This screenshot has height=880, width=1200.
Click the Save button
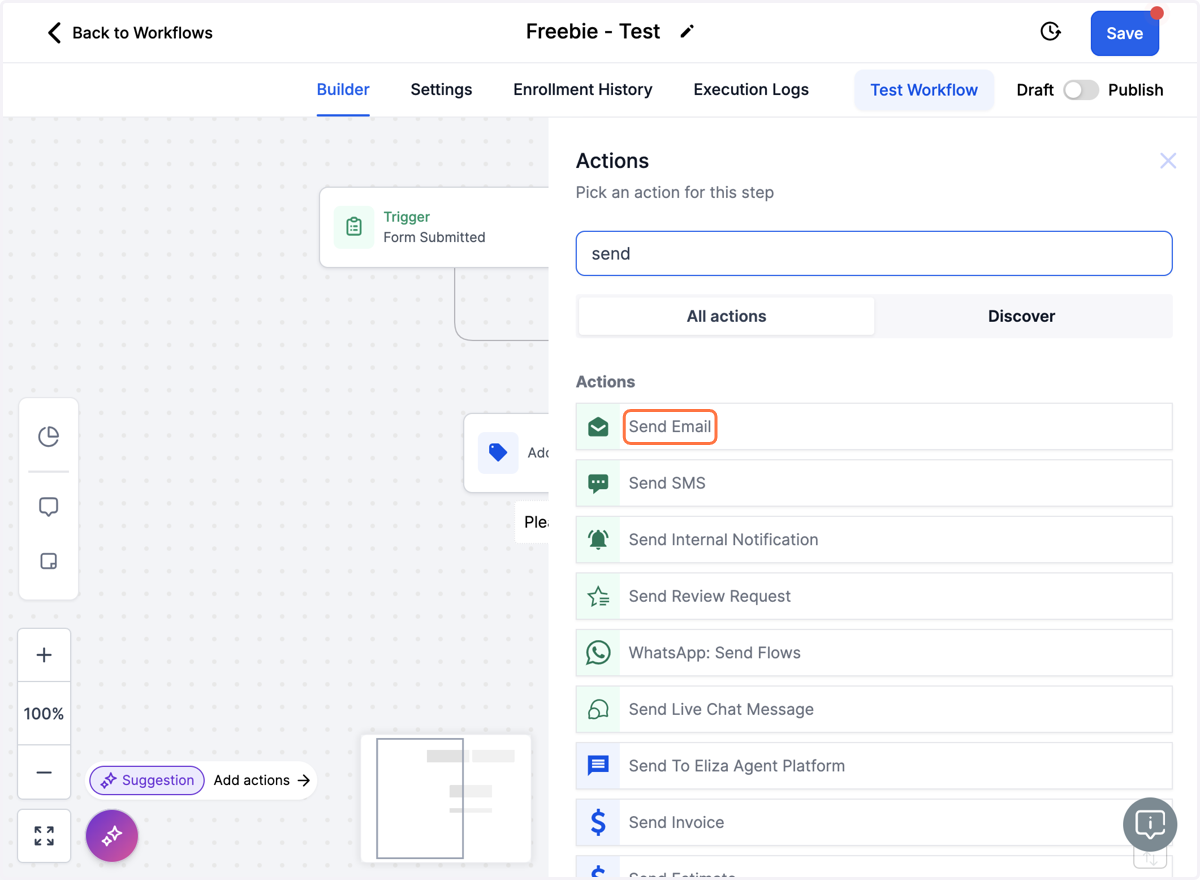1124,33
